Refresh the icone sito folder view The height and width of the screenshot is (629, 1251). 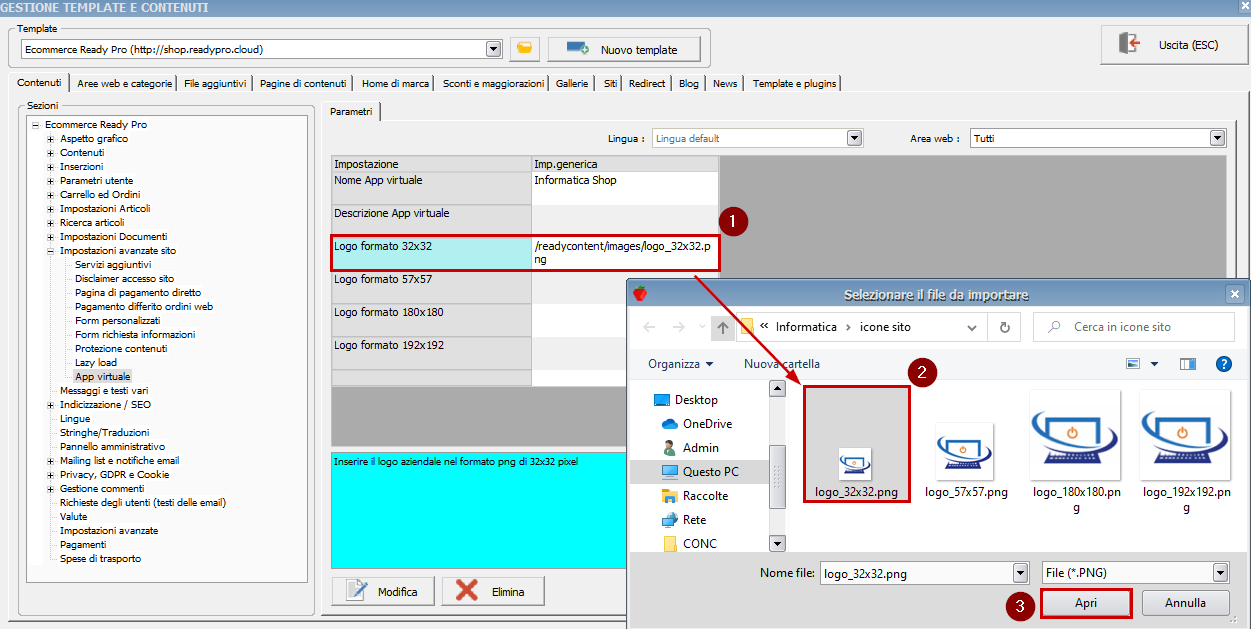(x=1005, y=327)
